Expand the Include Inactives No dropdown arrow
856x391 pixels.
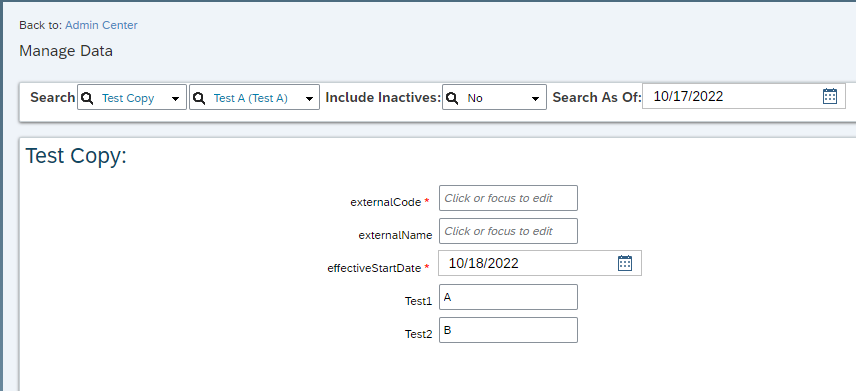click(535, 99)
